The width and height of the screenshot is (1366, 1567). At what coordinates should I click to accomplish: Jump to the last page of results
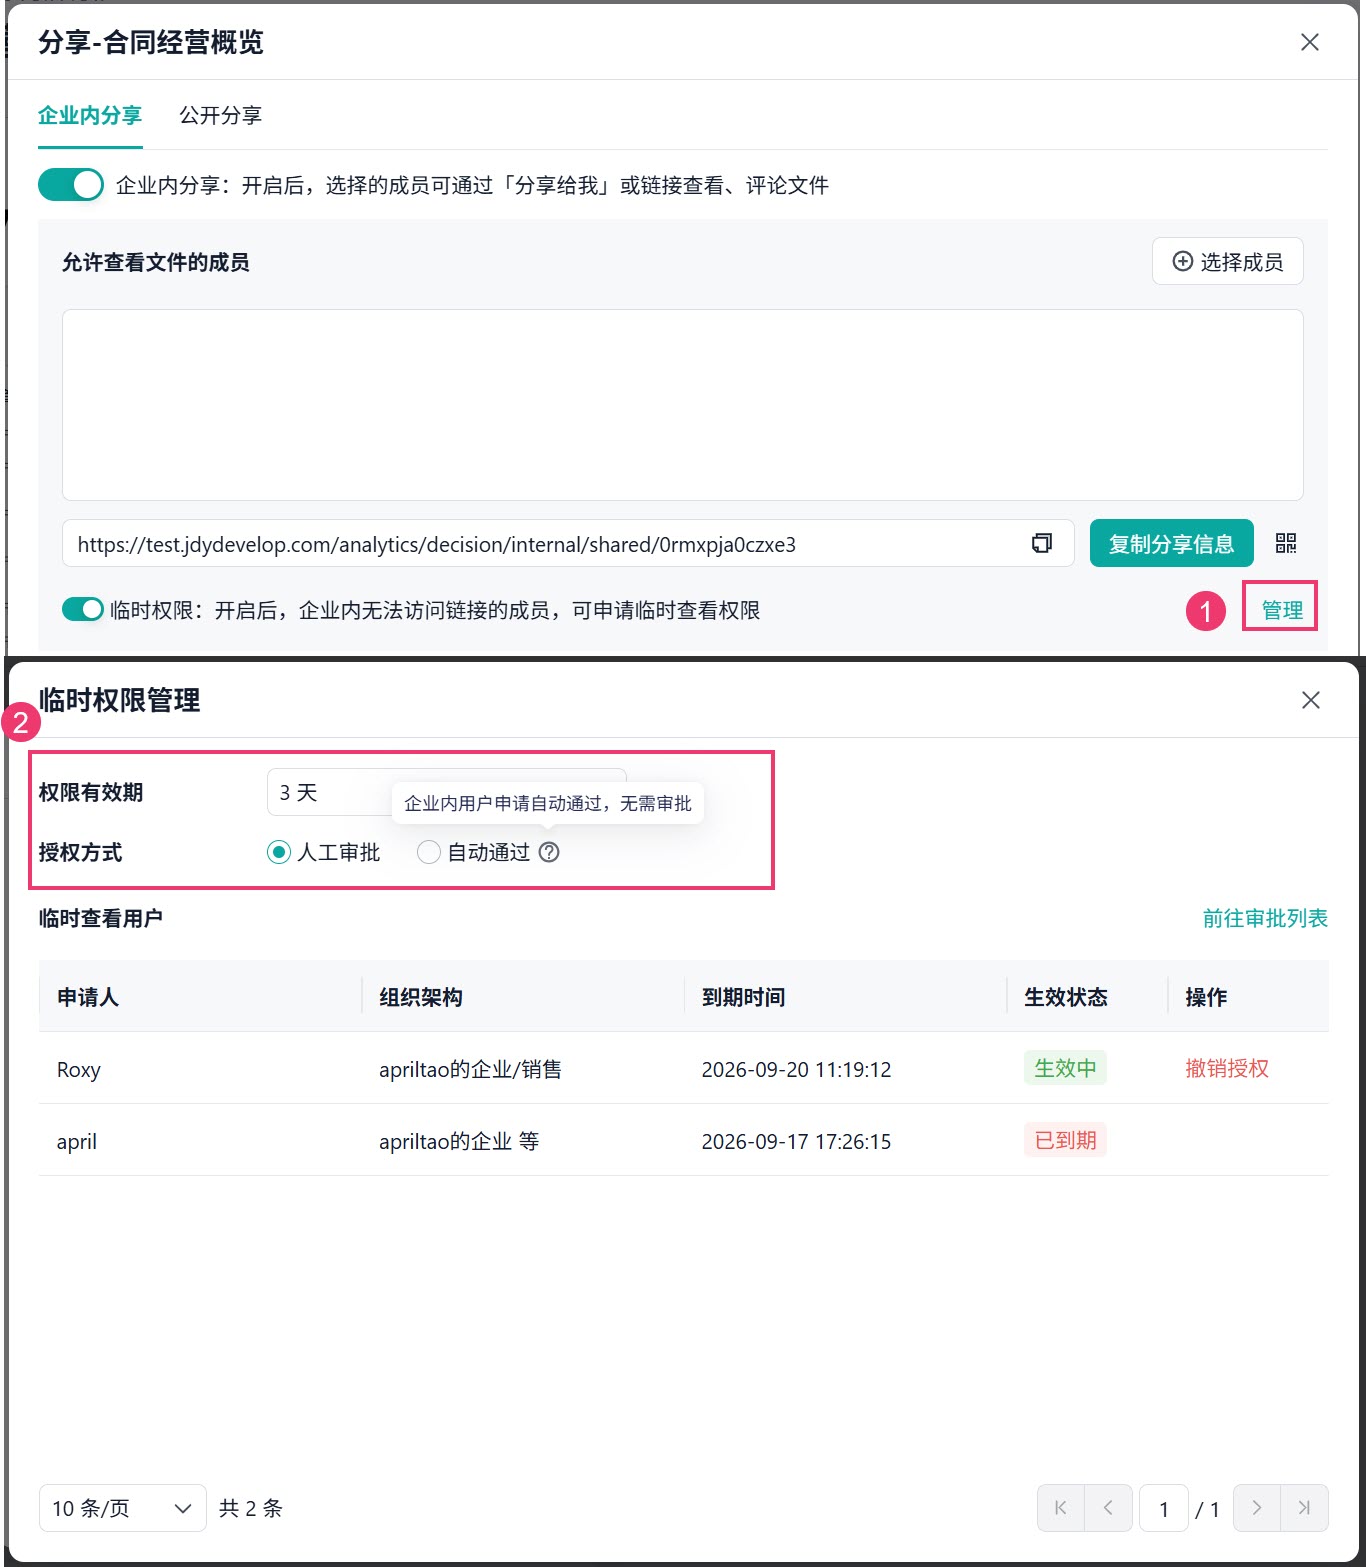1304,1508
